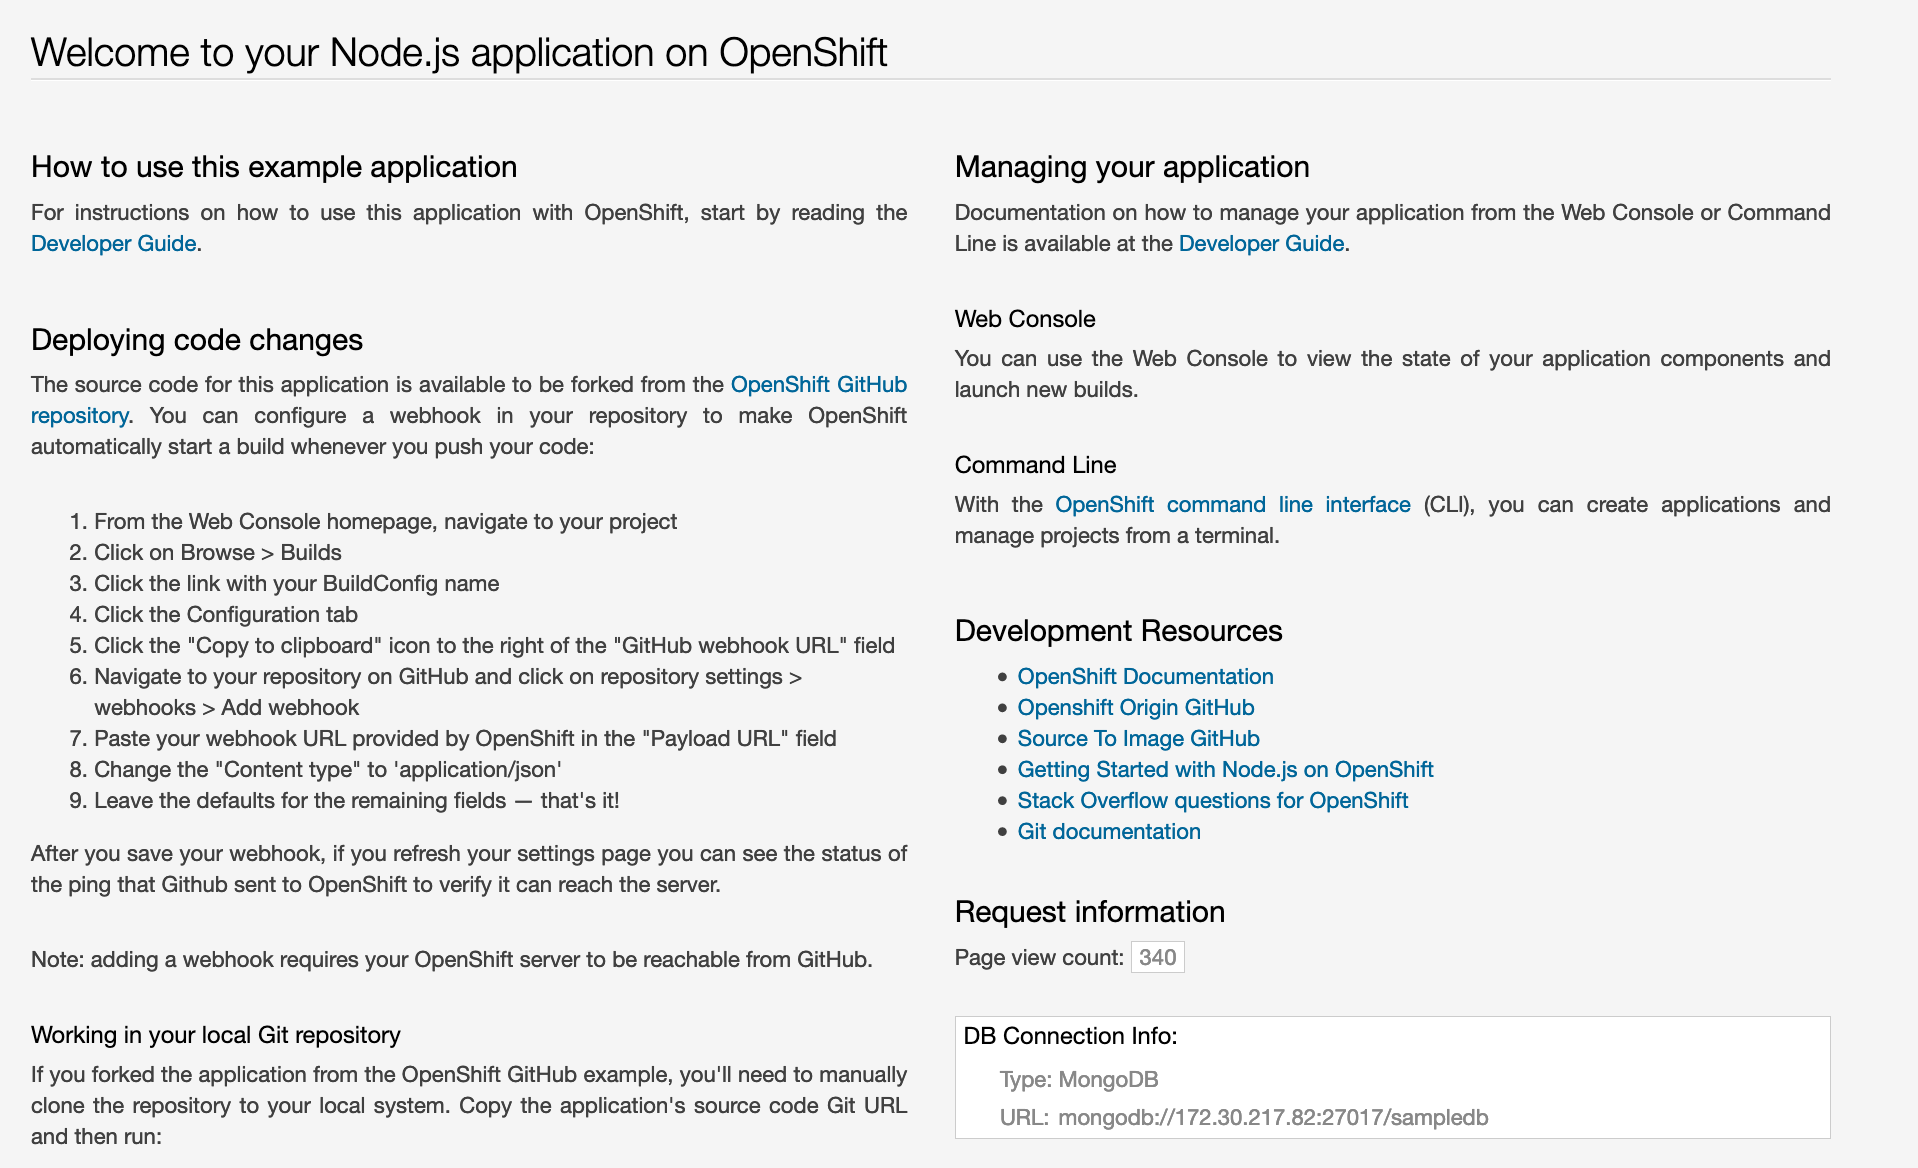1918x1168 pixels.
Task: Click the Page view count label
Action: pyautogui.click(x=1040, y=957)
